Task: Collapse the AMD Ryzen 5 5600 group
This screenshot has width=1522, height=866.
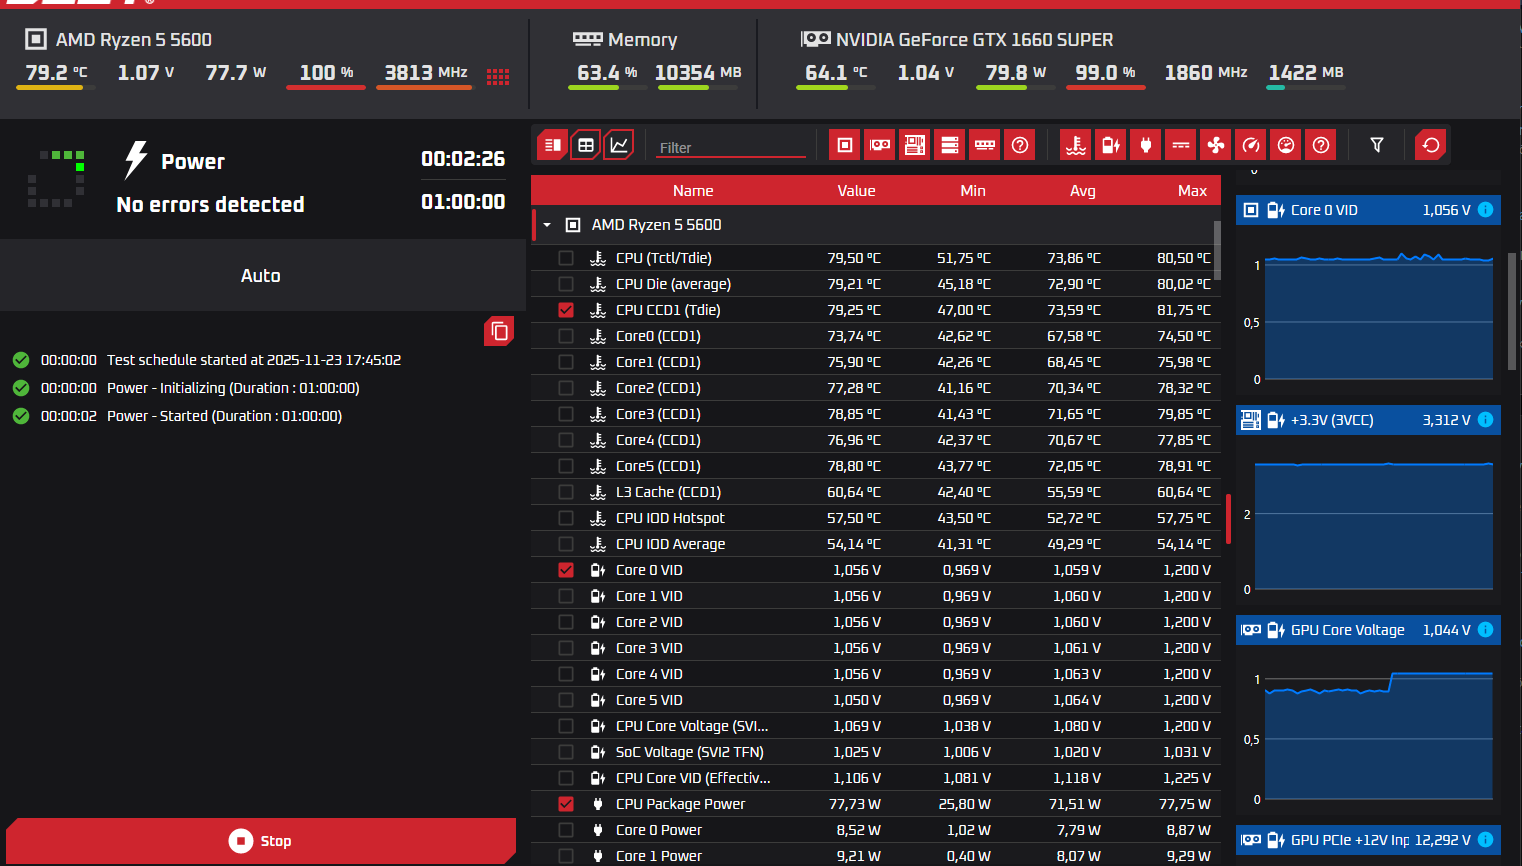Action: (547, 225)
